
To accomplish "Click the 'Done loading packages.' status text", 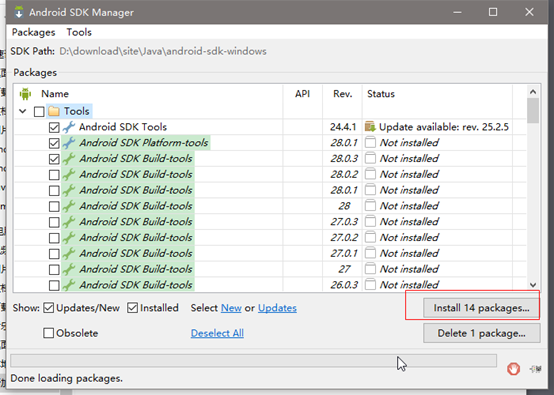I will point(66,378).
